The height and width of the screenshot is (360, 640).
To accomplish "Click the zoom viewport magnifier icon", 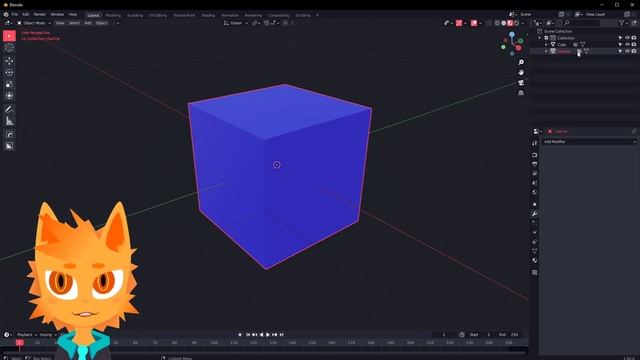I will pos(521,62).
